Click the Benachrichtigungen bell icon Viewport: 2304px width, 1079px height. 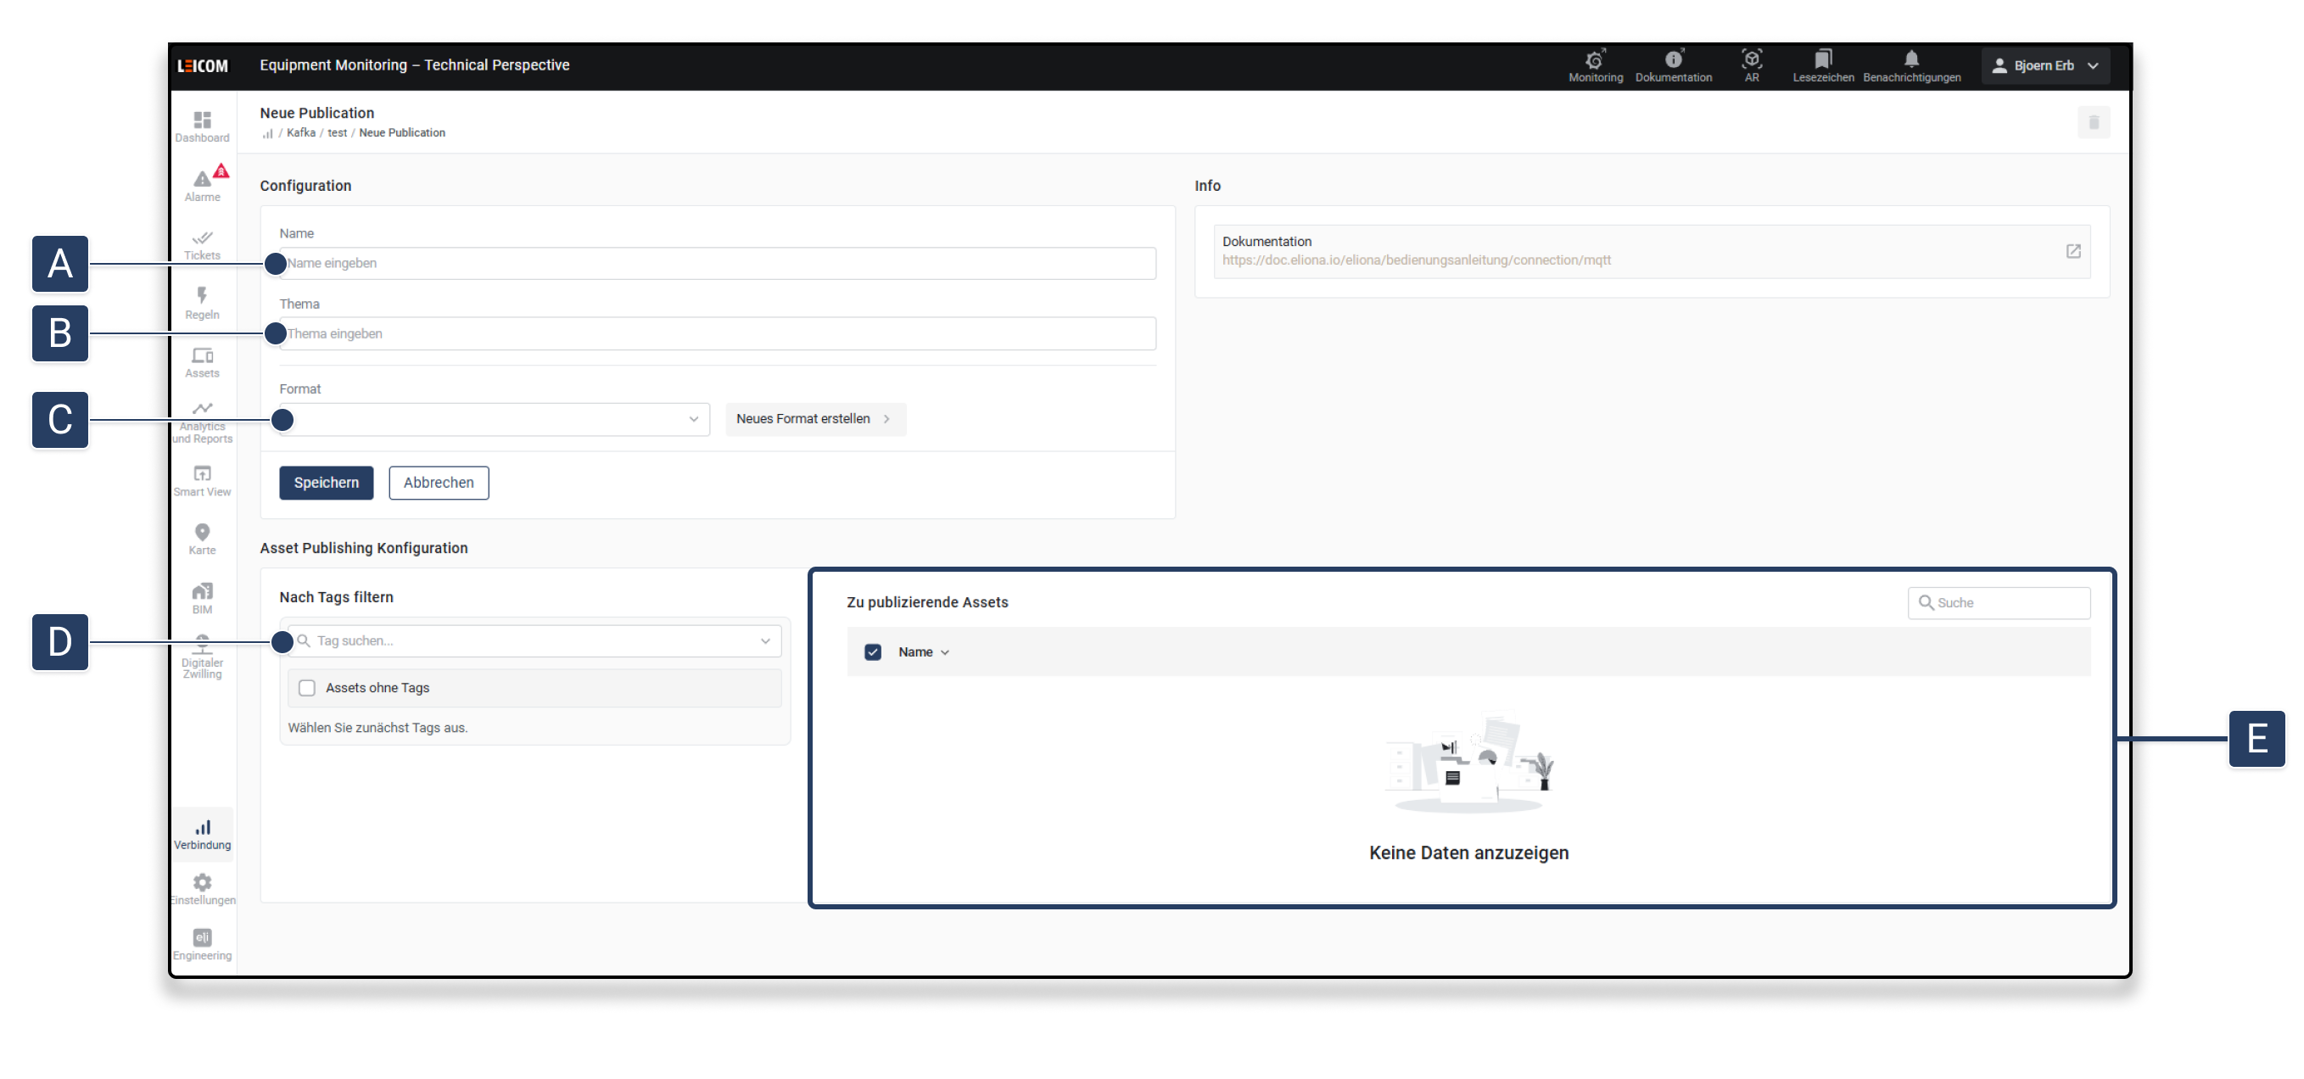(x=1910, y=65)
